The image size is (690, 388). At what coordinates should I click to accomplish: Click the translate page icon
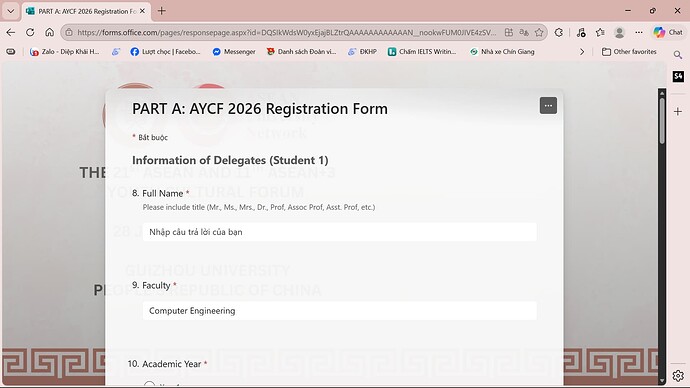(524, 32)
